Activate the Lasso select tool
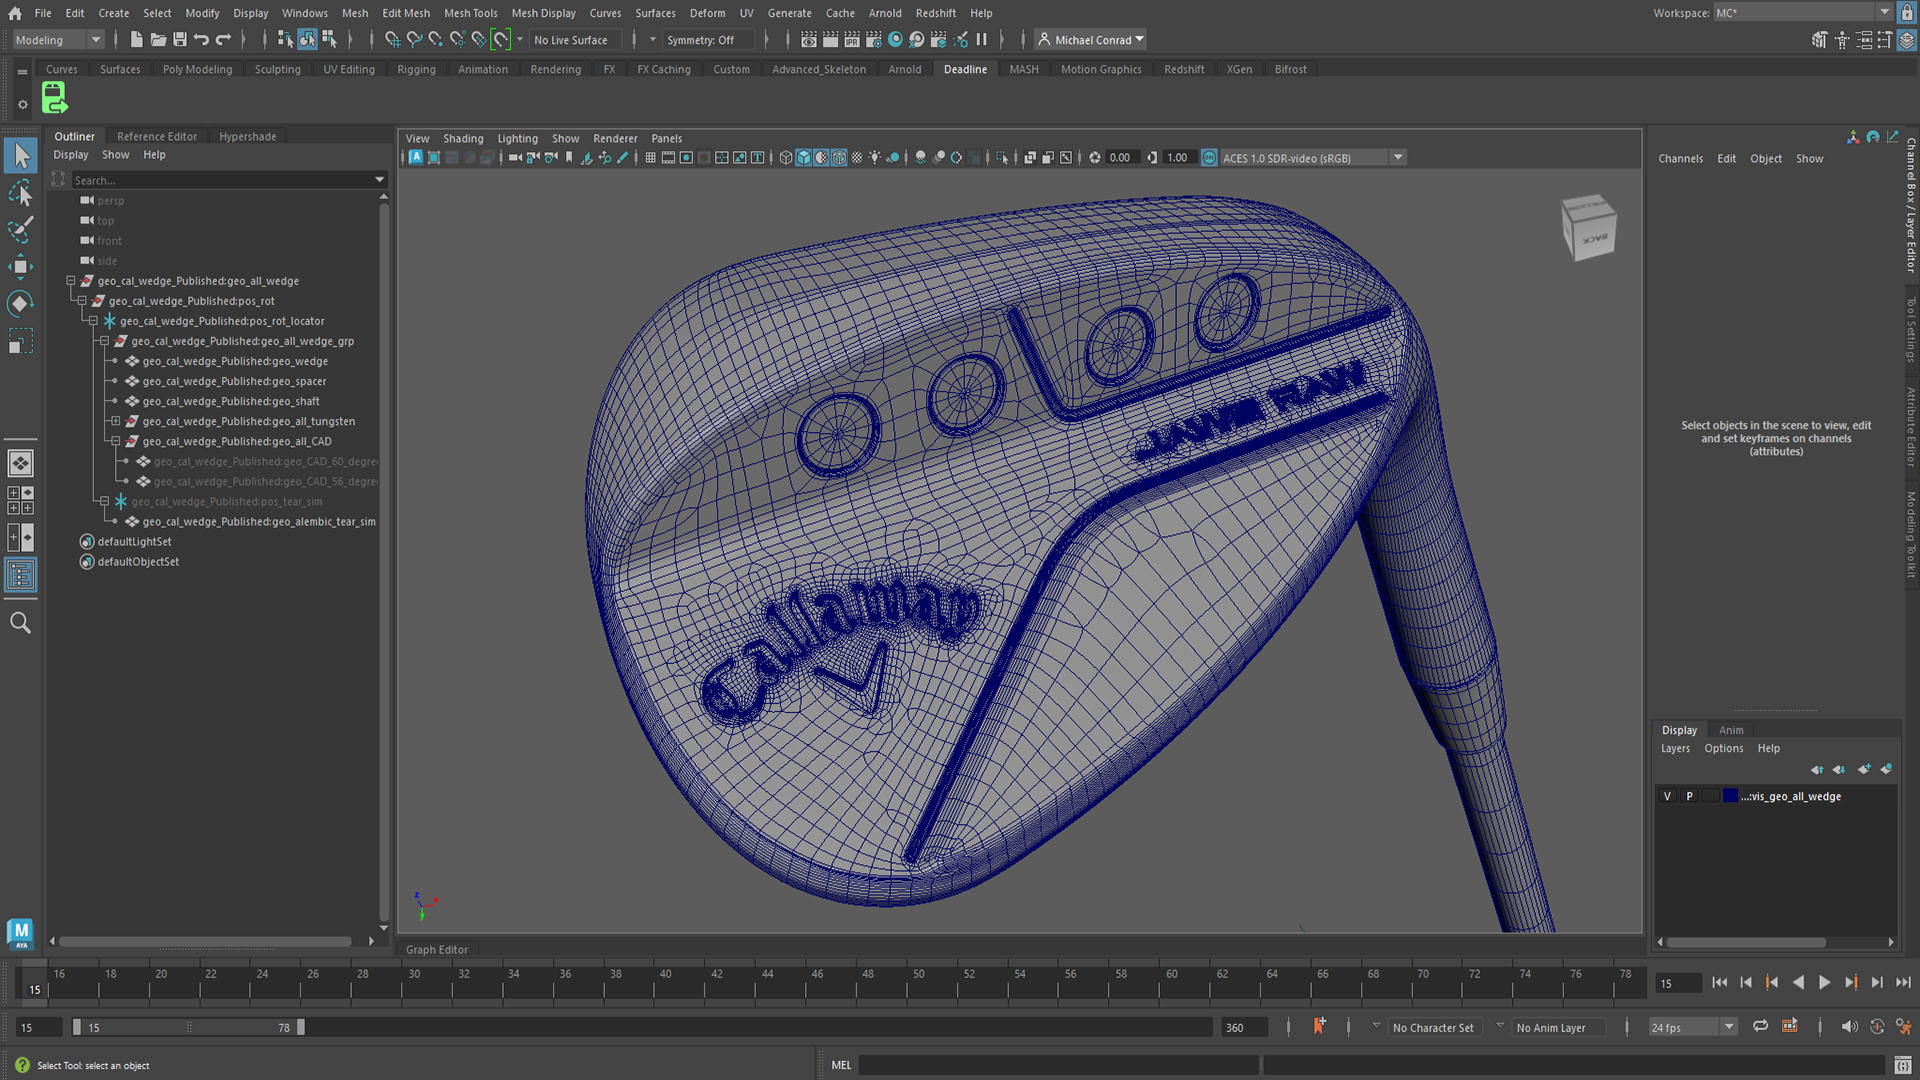 pos(20,193)
